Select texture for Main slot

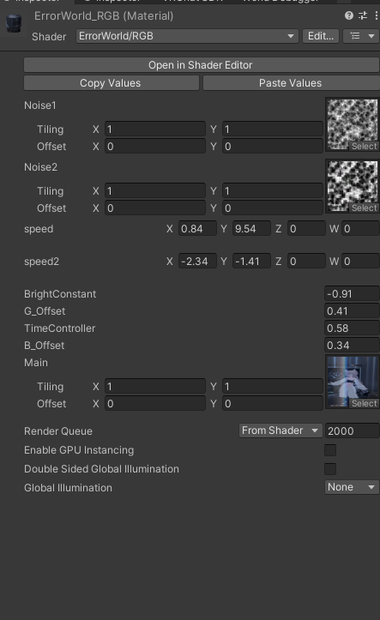[364, 403]
